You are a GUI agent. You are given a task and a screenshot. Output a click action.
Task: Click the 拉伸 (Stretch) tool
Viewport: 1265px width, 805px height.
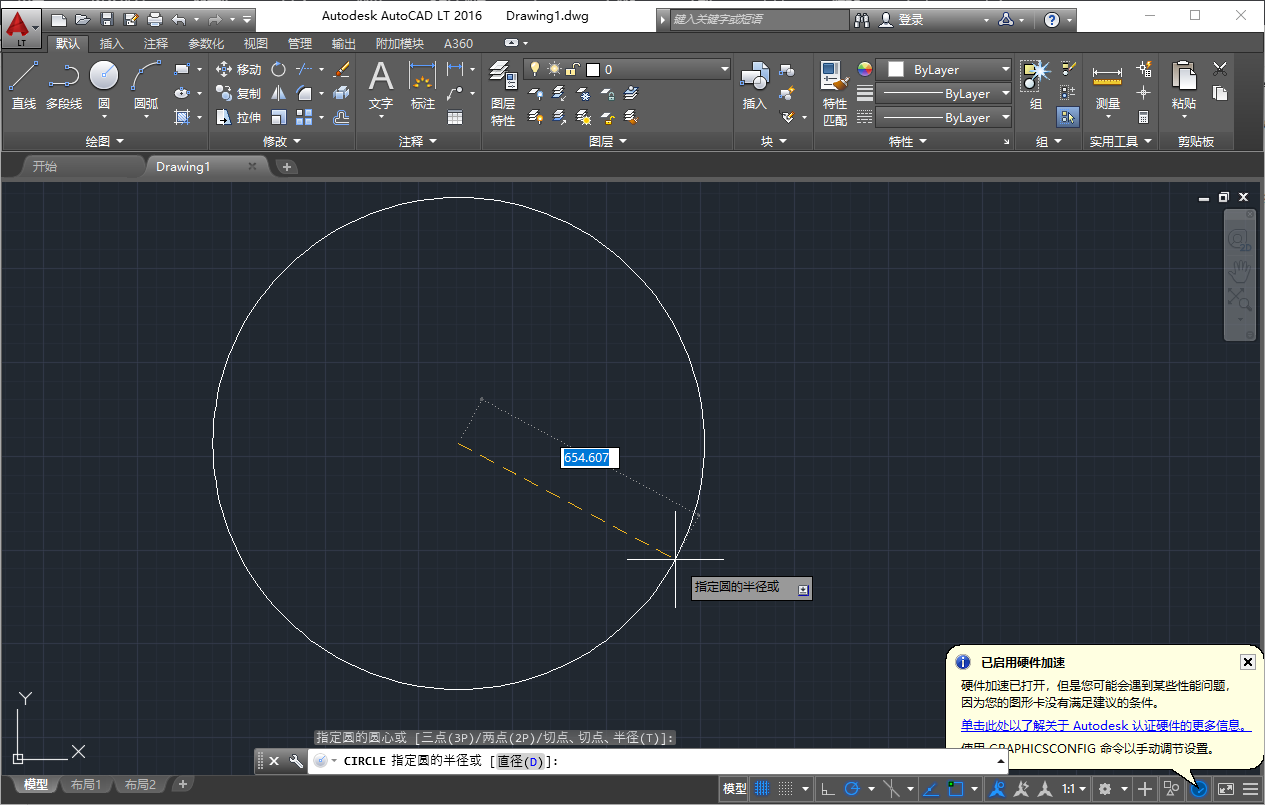(239, 117)
